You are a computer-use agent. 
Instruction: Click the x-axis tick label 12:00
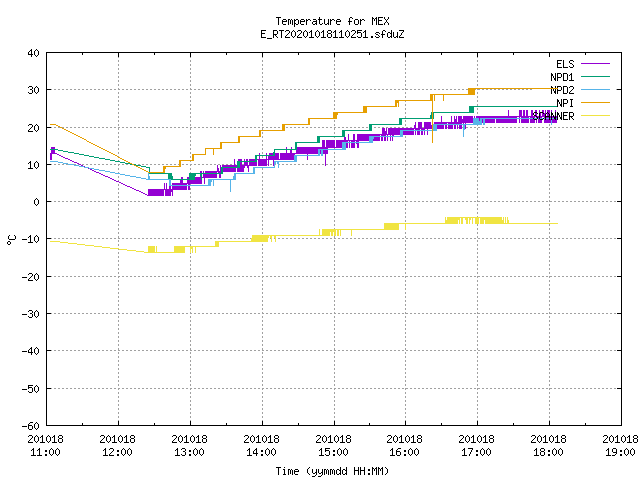pyautogui.click(x=117, y=452)
